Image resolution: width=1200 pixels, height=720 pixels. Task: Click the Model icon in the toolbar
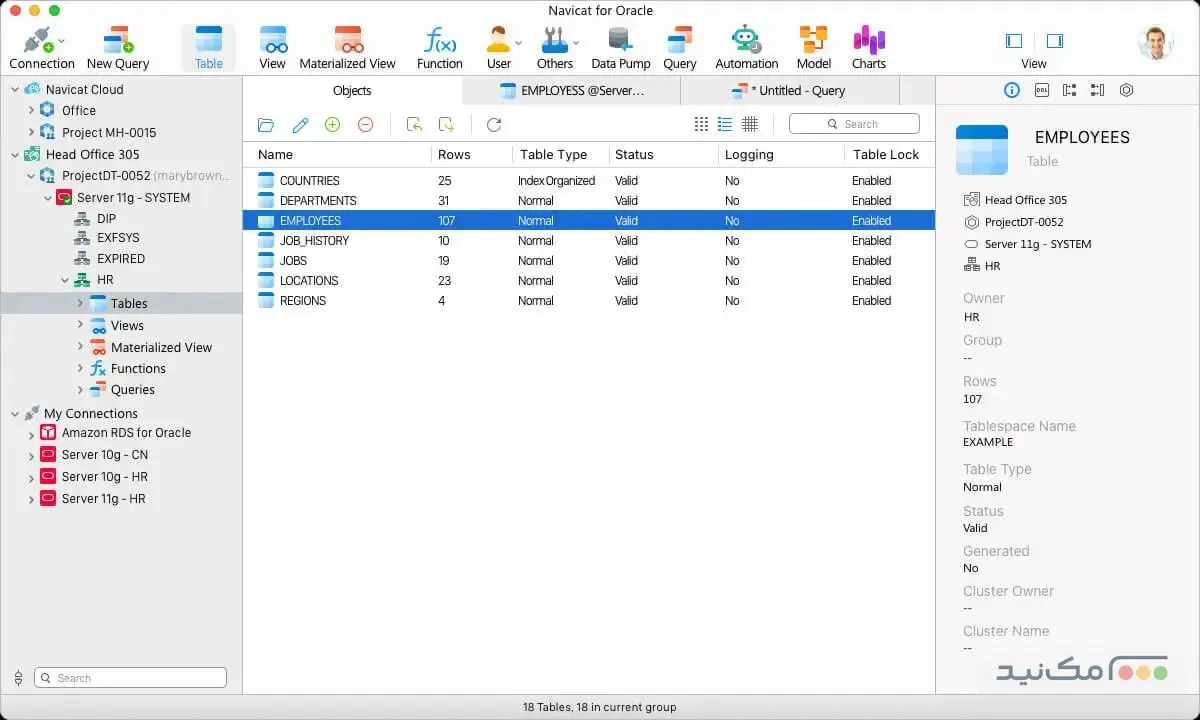[x=813, y=45]
